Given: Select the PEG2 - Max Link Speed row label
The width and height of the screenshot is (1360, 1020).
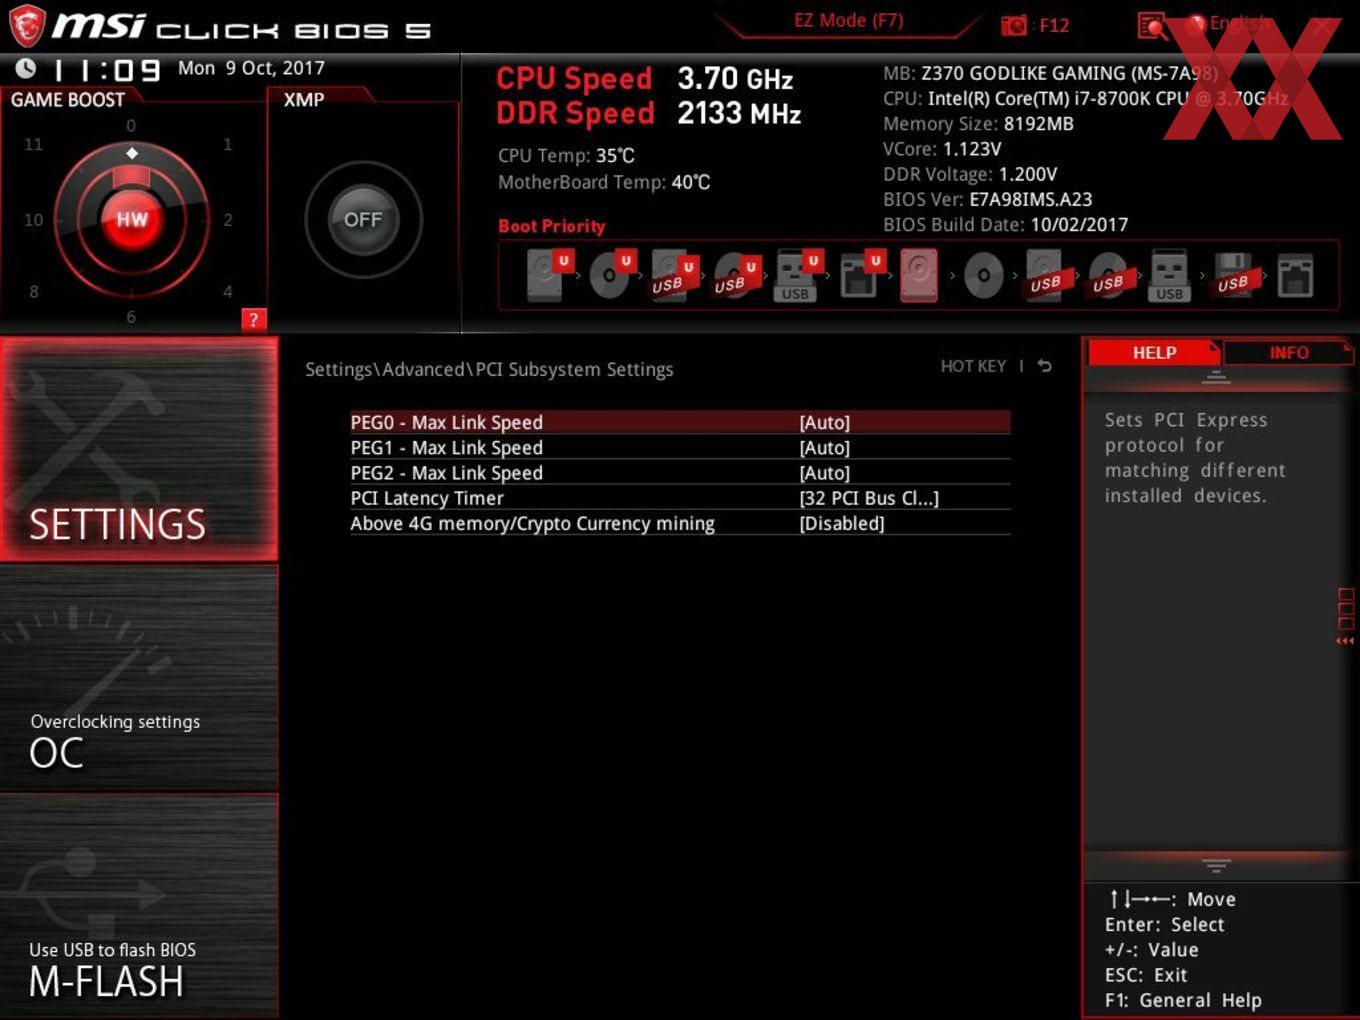Looking at the screenshot, I should 447,472.
